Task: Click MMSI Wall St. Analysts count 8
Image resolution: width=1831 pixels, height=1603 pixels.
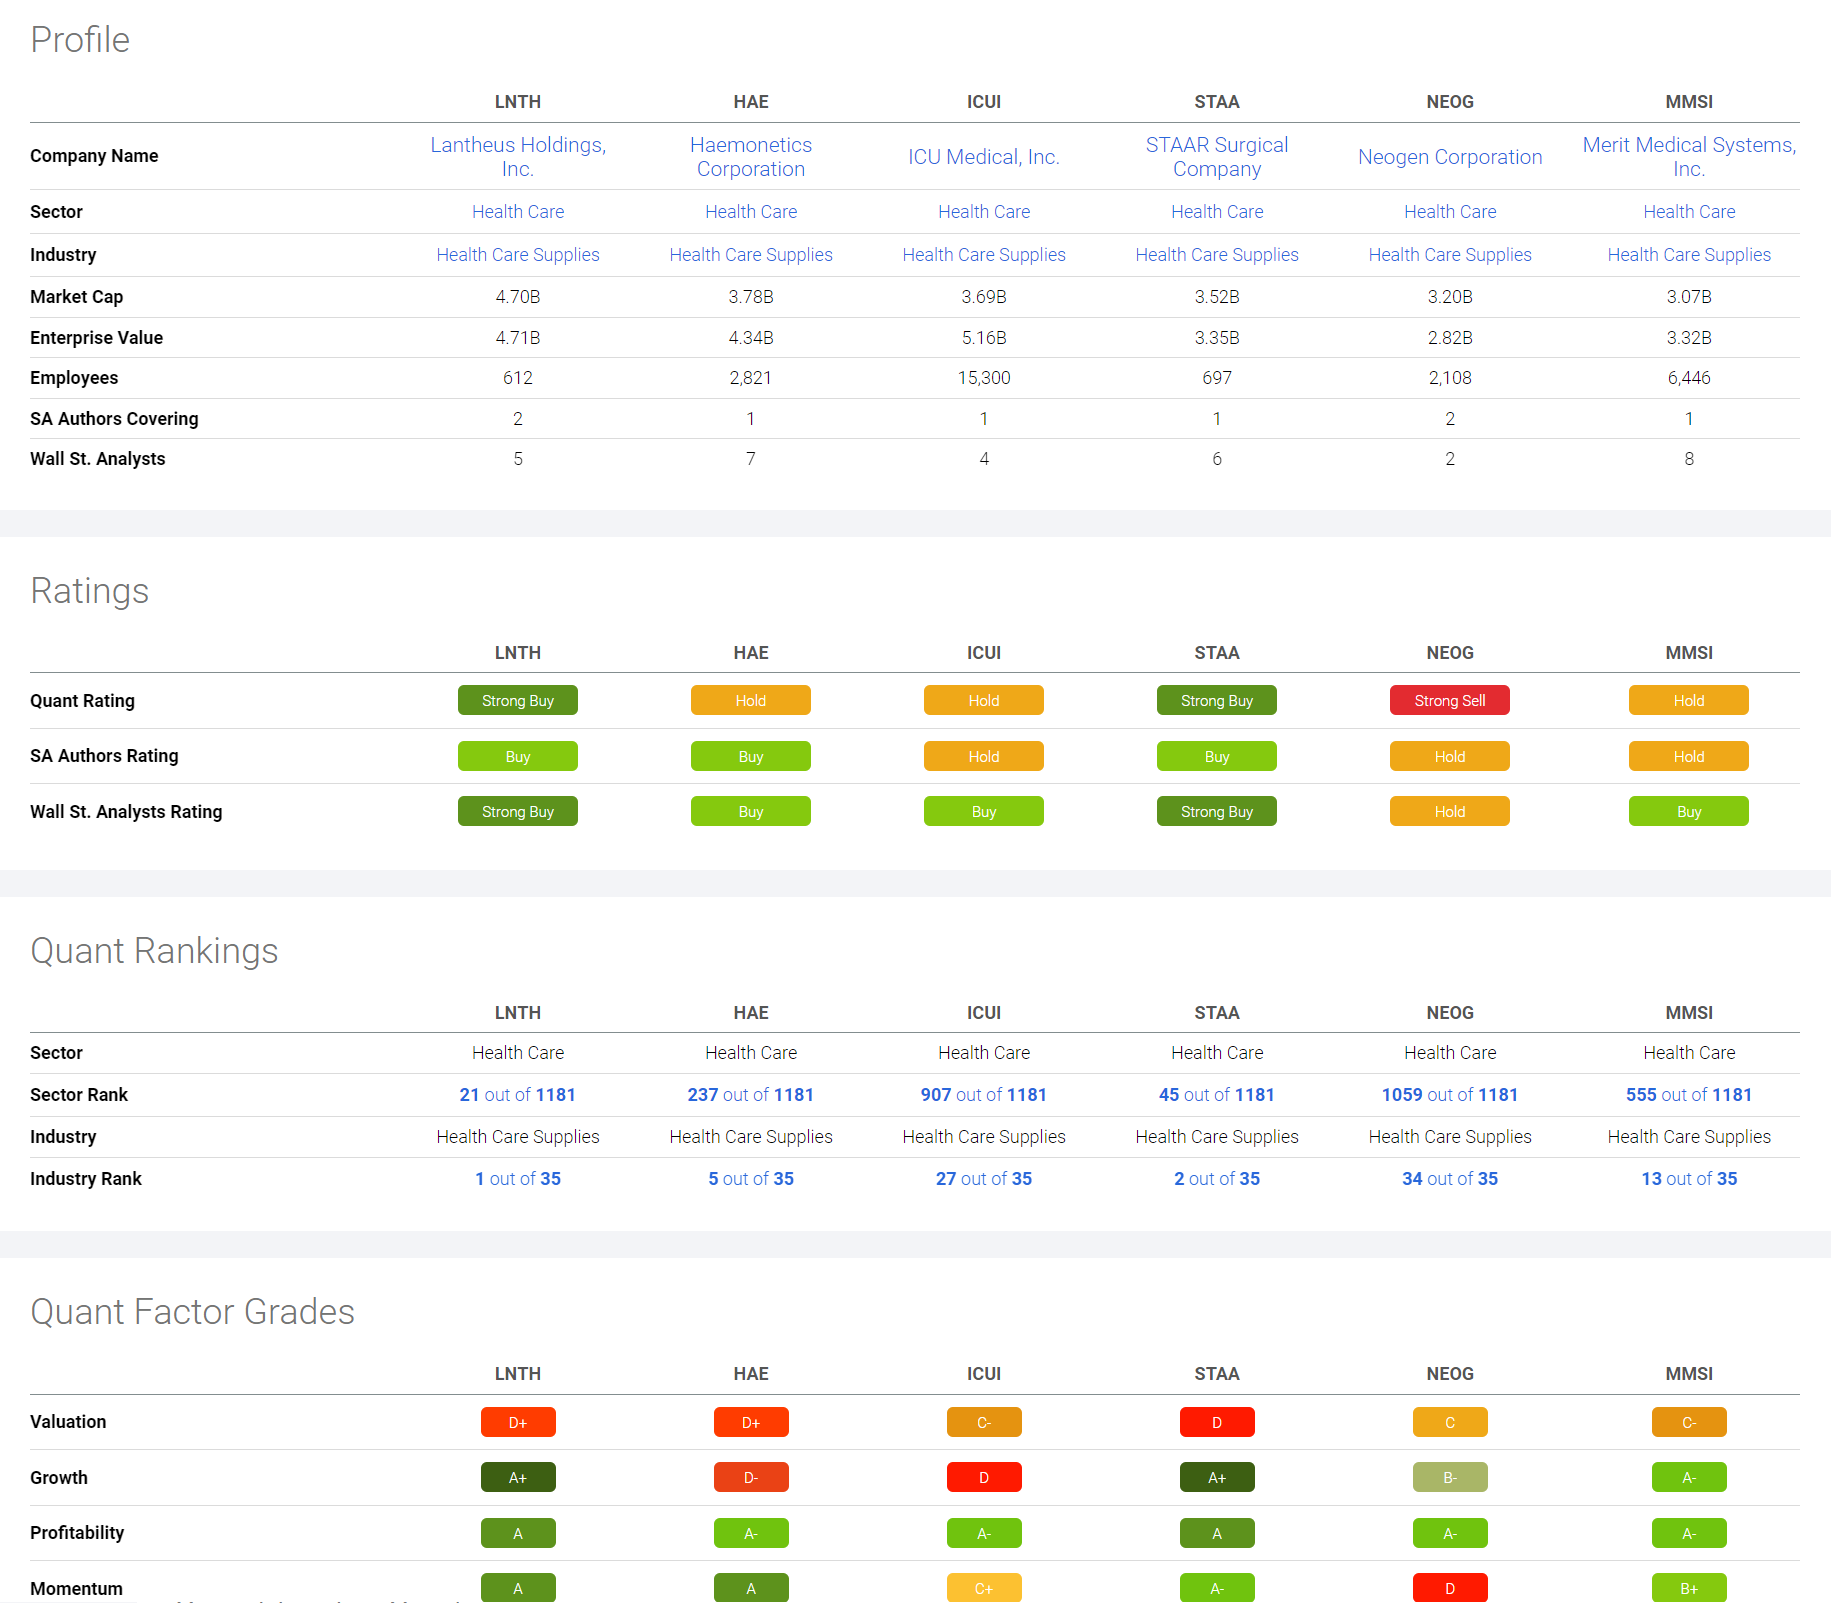Action: pos(1689,459)
